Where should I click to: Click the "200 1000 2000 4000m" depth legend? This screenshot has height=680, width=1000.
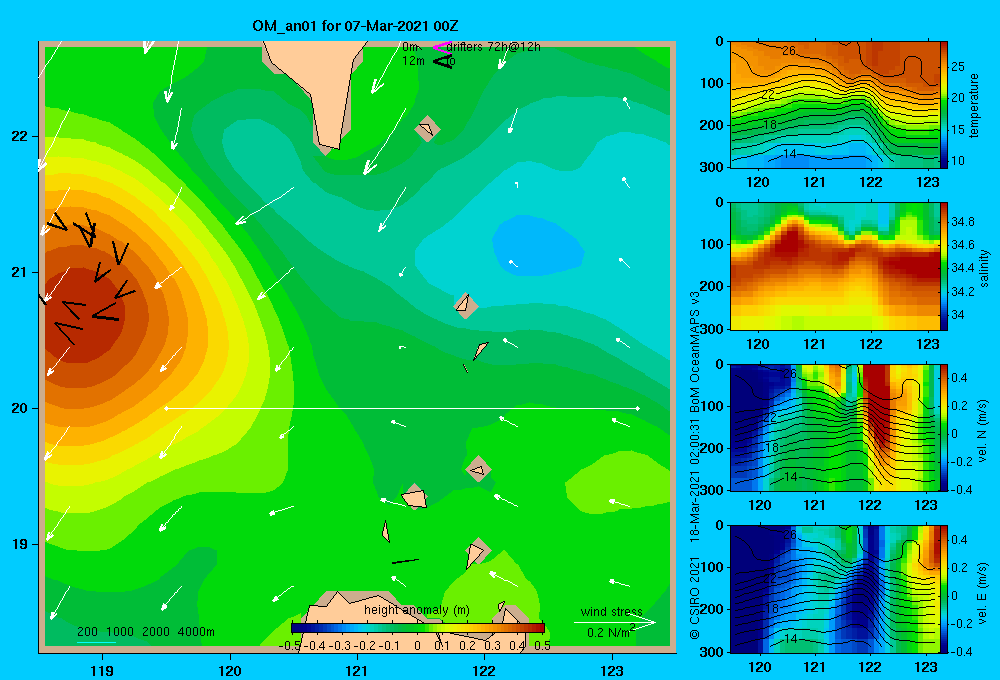click(x=145, y=632)
